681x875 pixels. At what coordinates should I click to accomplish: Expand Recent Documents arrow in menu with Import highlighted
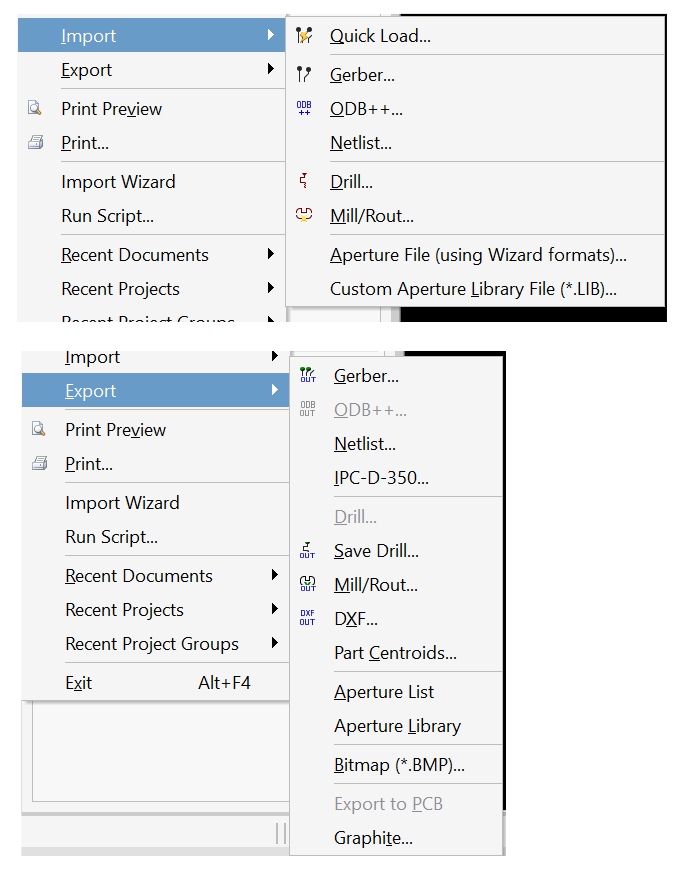(x=271, y=254)
